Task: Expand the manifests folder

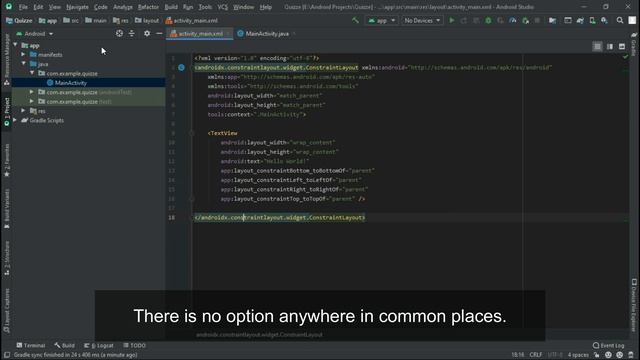Action: (x=23, y=54)
